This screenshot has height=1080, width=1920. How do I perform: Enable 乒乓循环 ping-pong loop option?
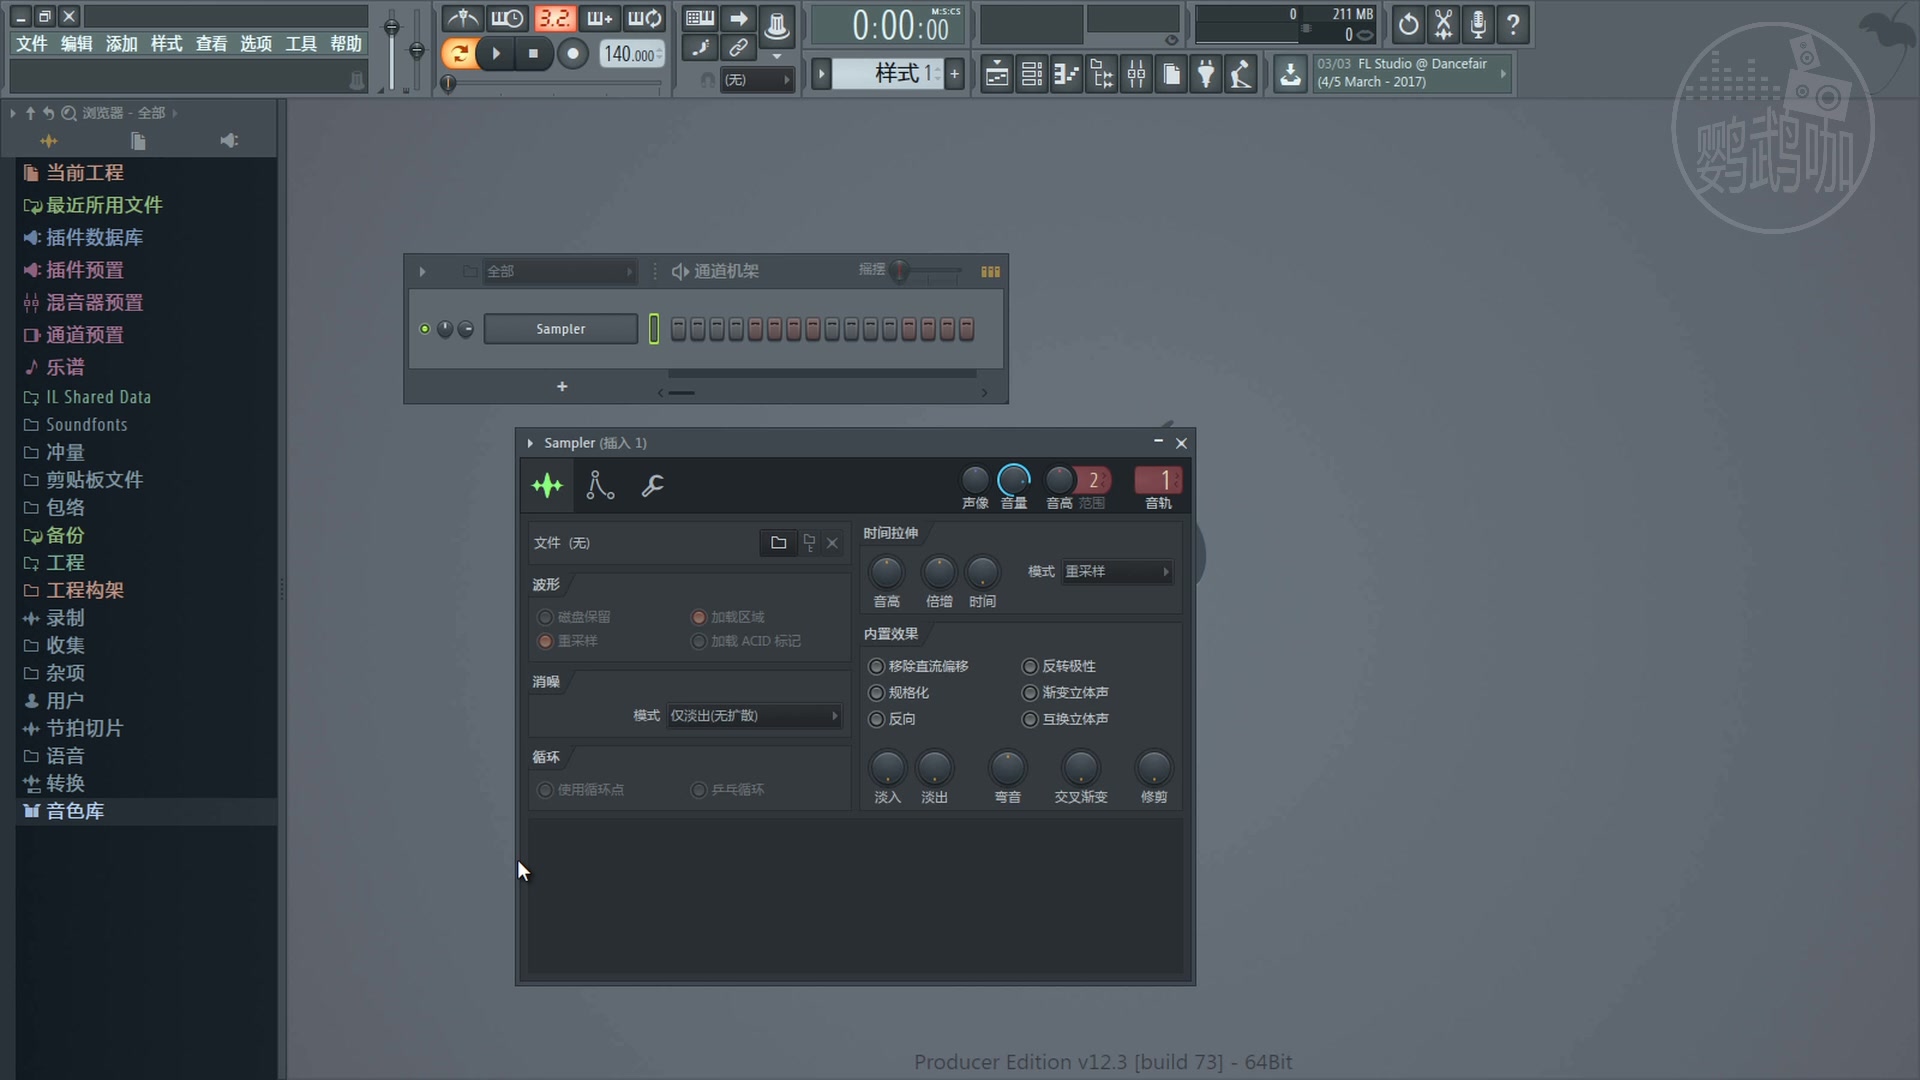coord(699,789)
